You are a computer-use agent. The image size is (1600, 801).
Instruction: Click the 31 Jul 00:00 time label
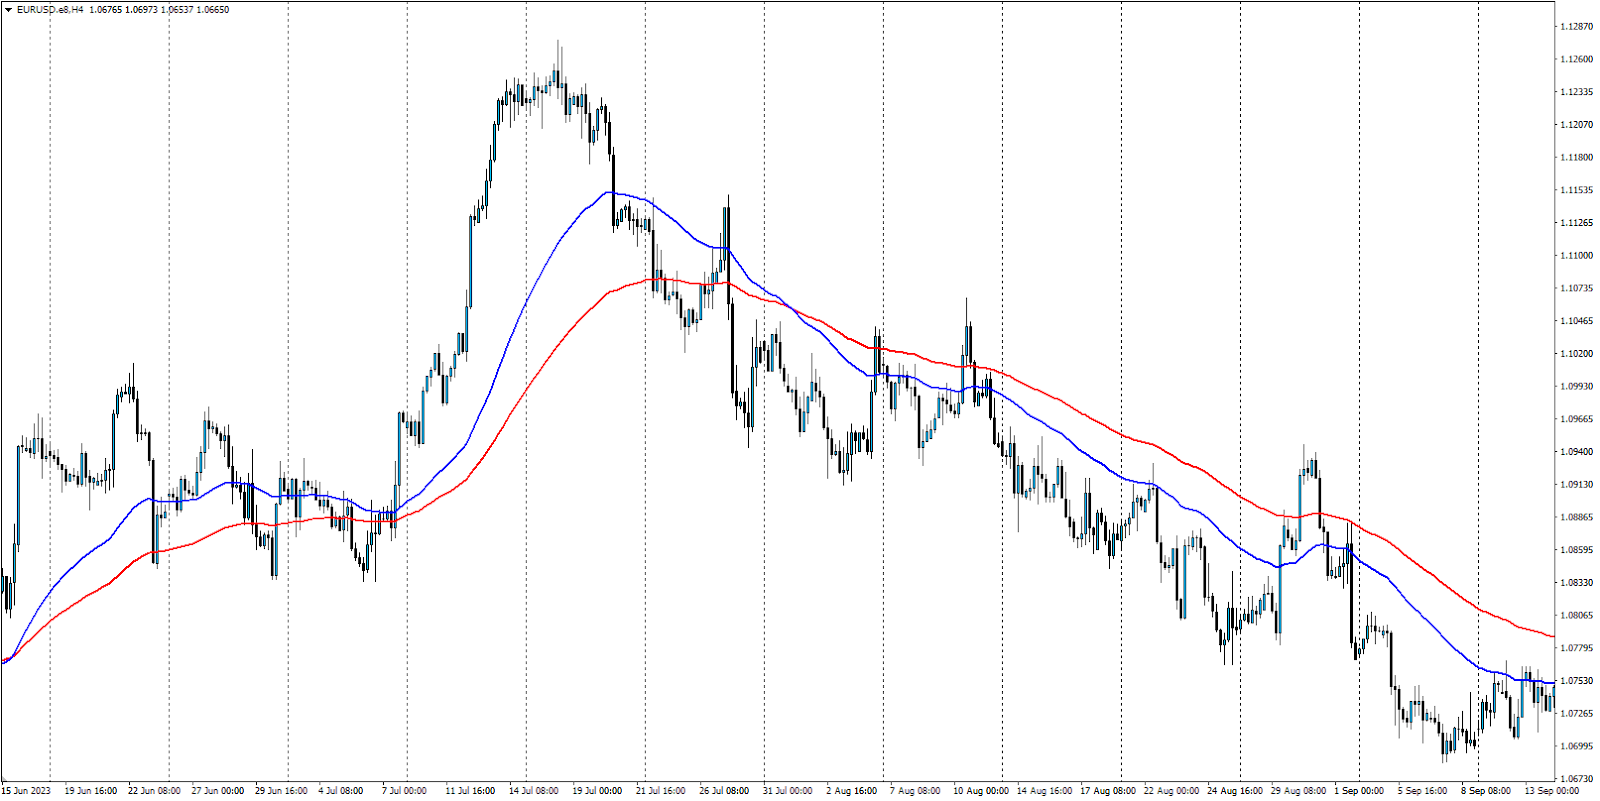tap(788, 791)
